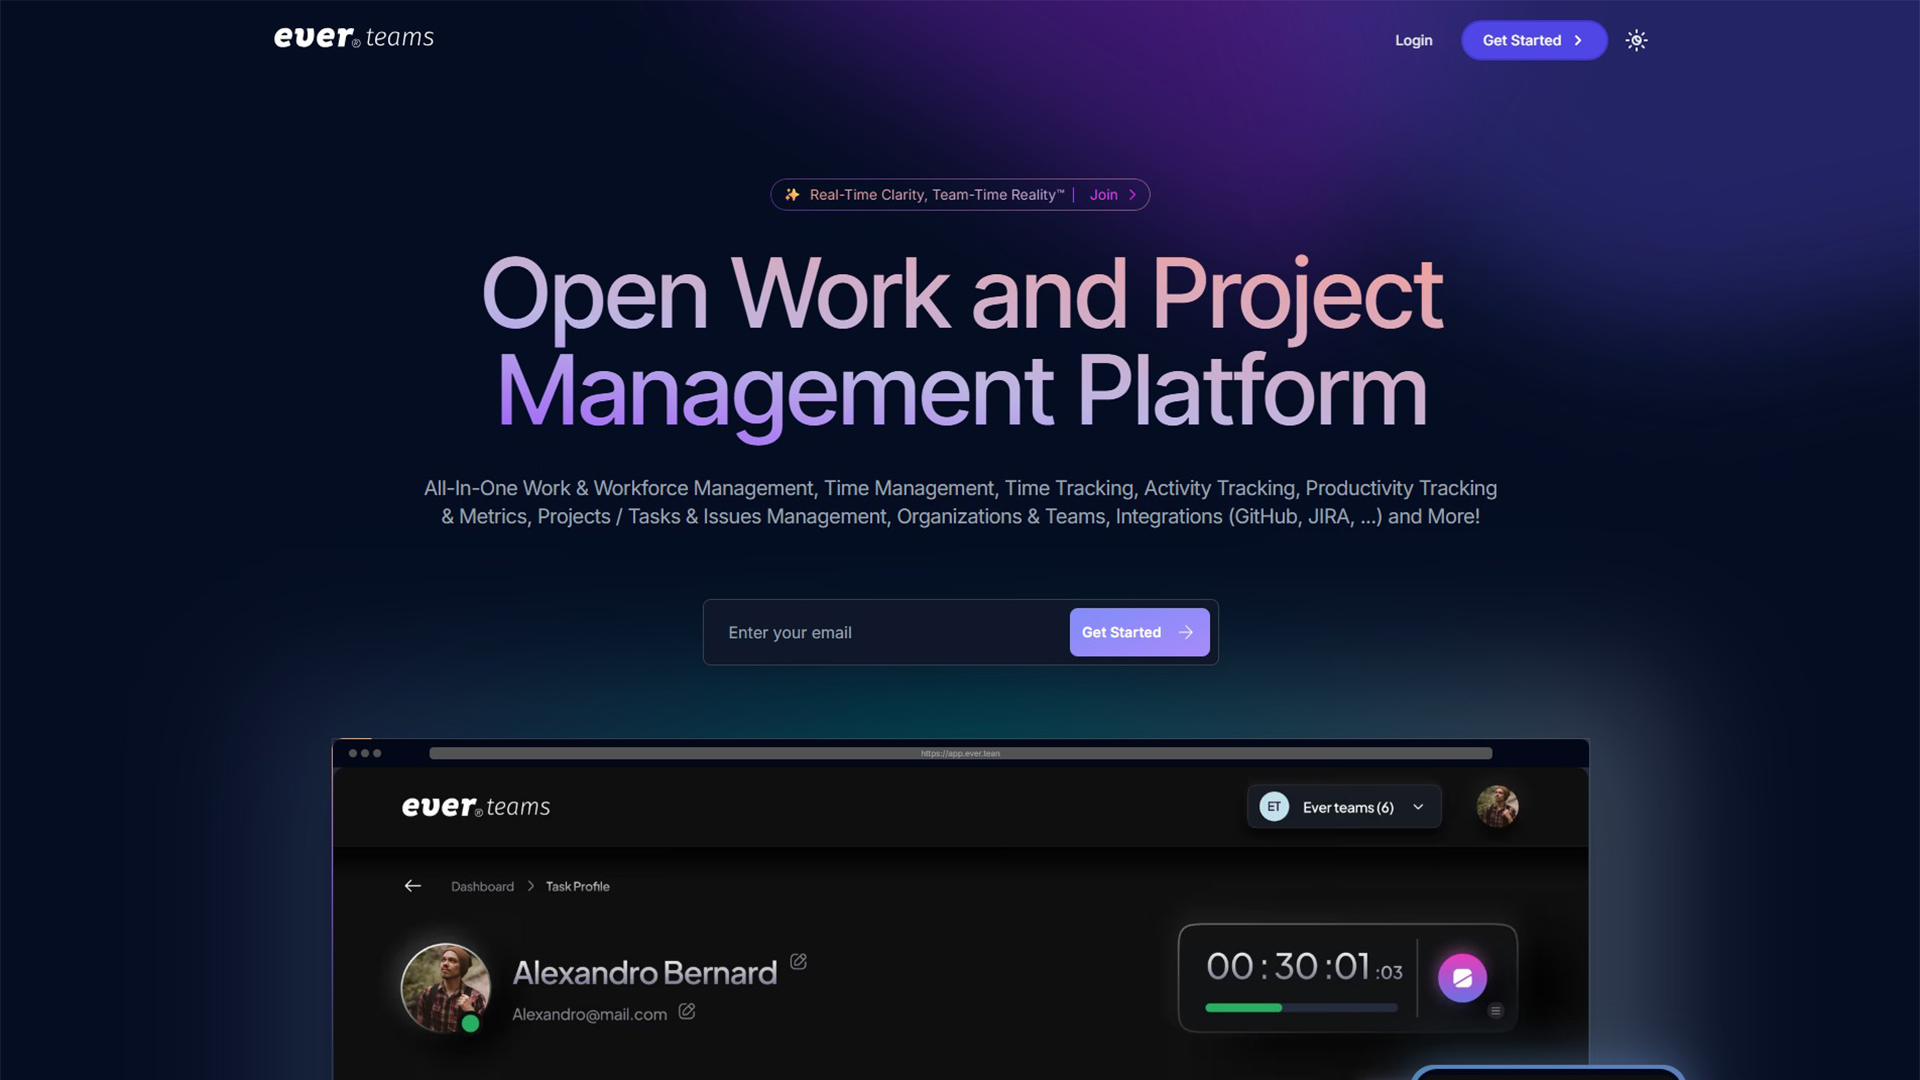The image size is (1920, 1080).
Task: Click the edit icon next to Alexandro Bernard
Action: 798,961
